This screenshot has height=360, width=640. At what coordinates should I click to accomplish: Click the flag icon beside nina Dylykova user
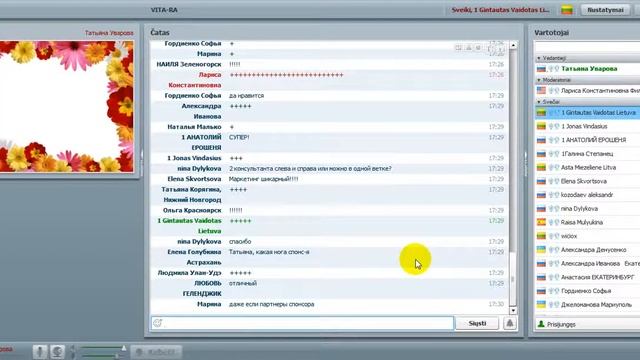point(541,209)
